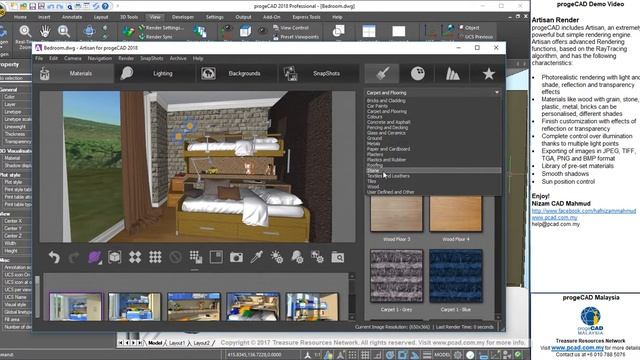The width and height of the screenshot is (640, 360).
Task: Open the Express Tools ribbon tab
Action: pyautogui.click(x=307, y=17)
